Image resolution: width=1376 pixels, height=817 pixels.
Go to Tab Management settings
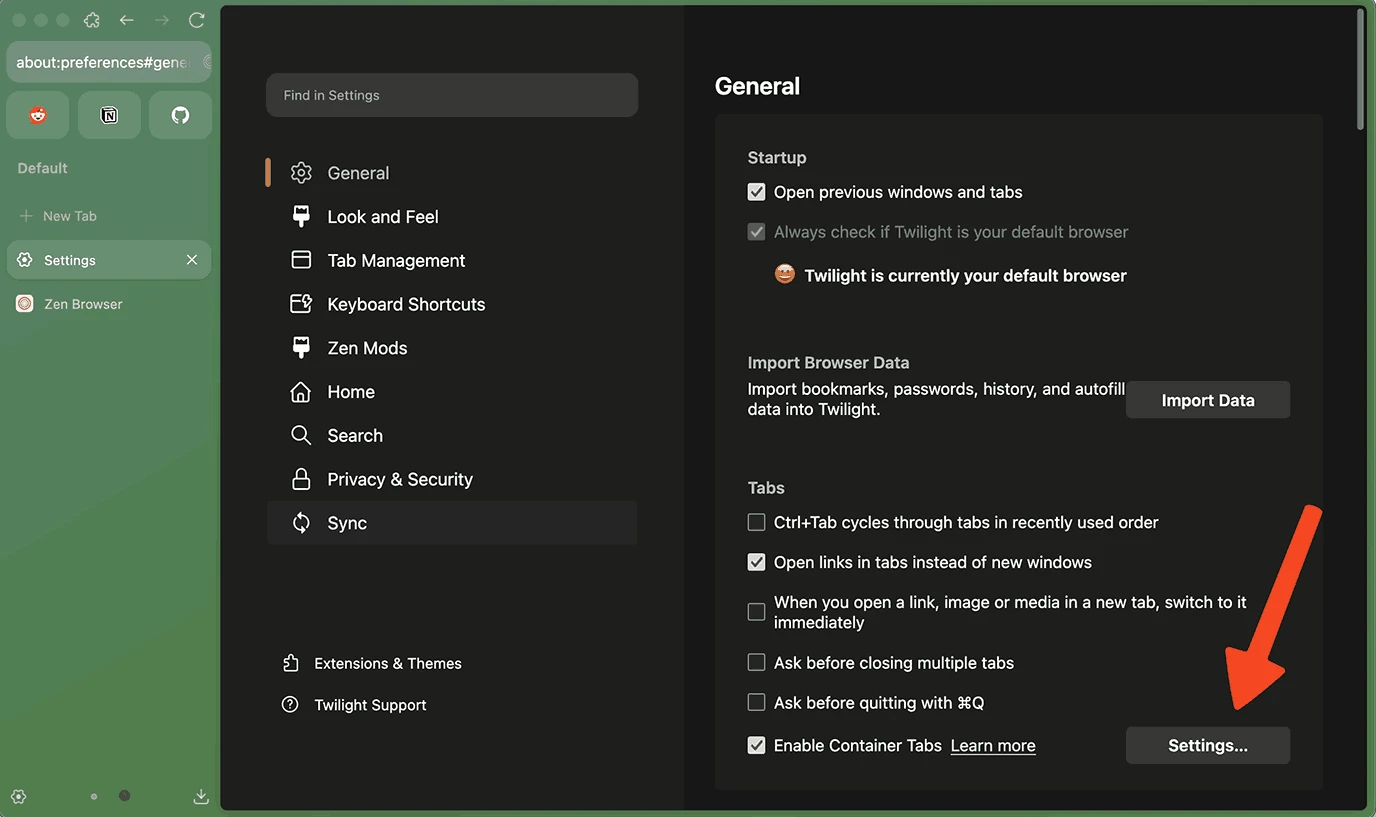[x=452, y=260]
